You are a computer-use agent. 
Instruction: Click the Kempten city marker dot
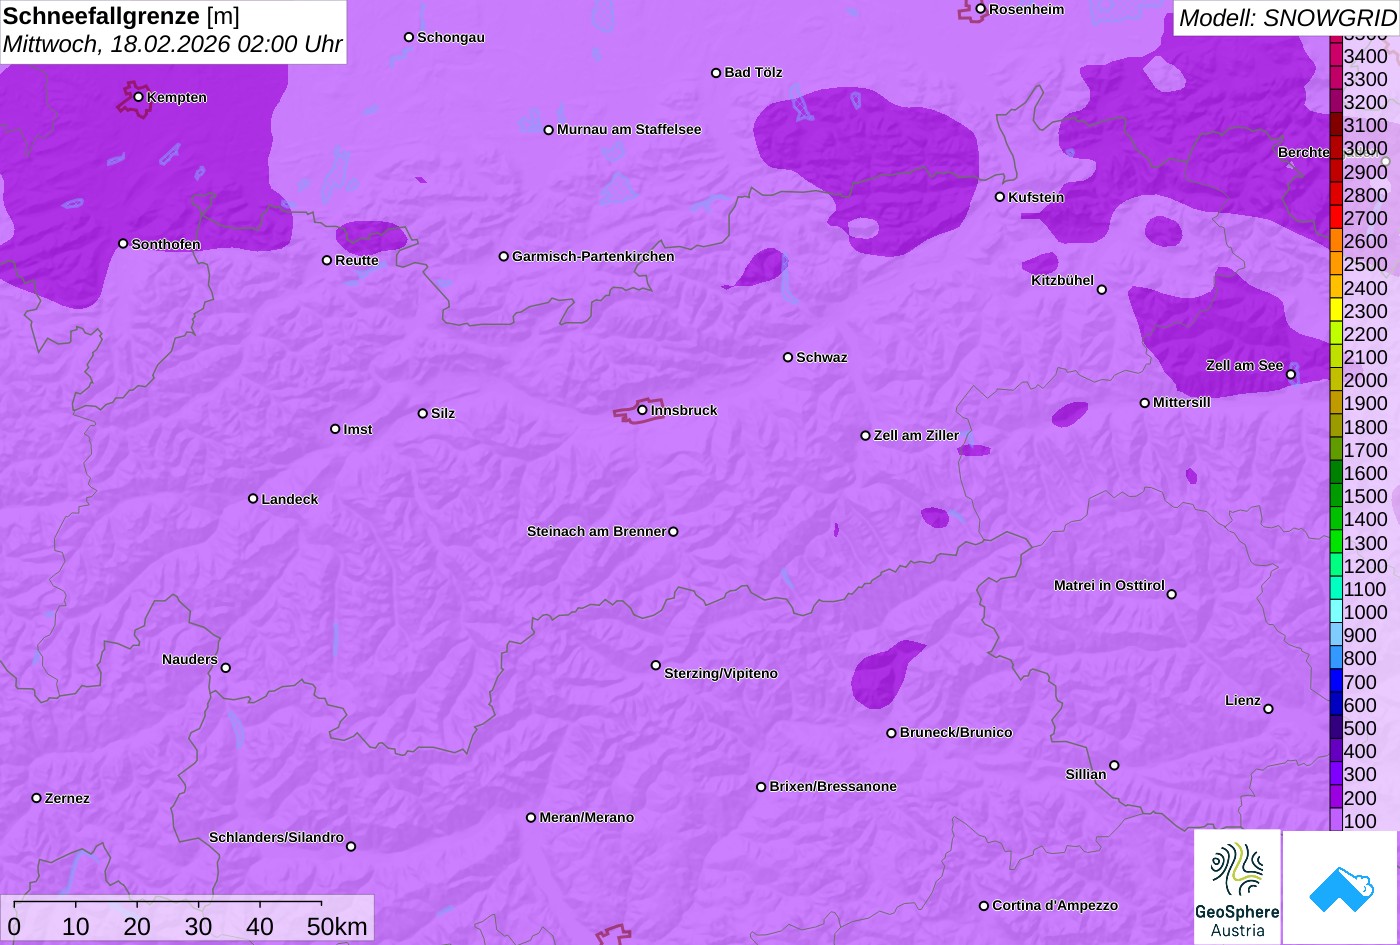pos(139,97)
